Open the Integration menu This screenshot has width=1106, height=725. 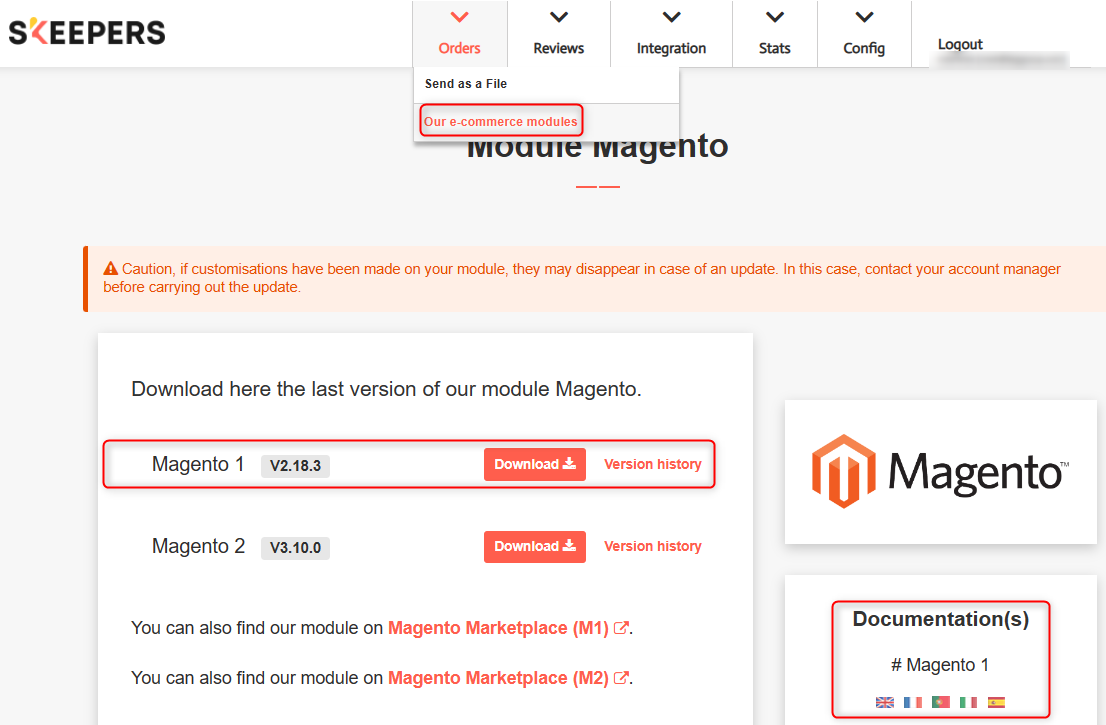pyautogui.click(x=671, y=34)
